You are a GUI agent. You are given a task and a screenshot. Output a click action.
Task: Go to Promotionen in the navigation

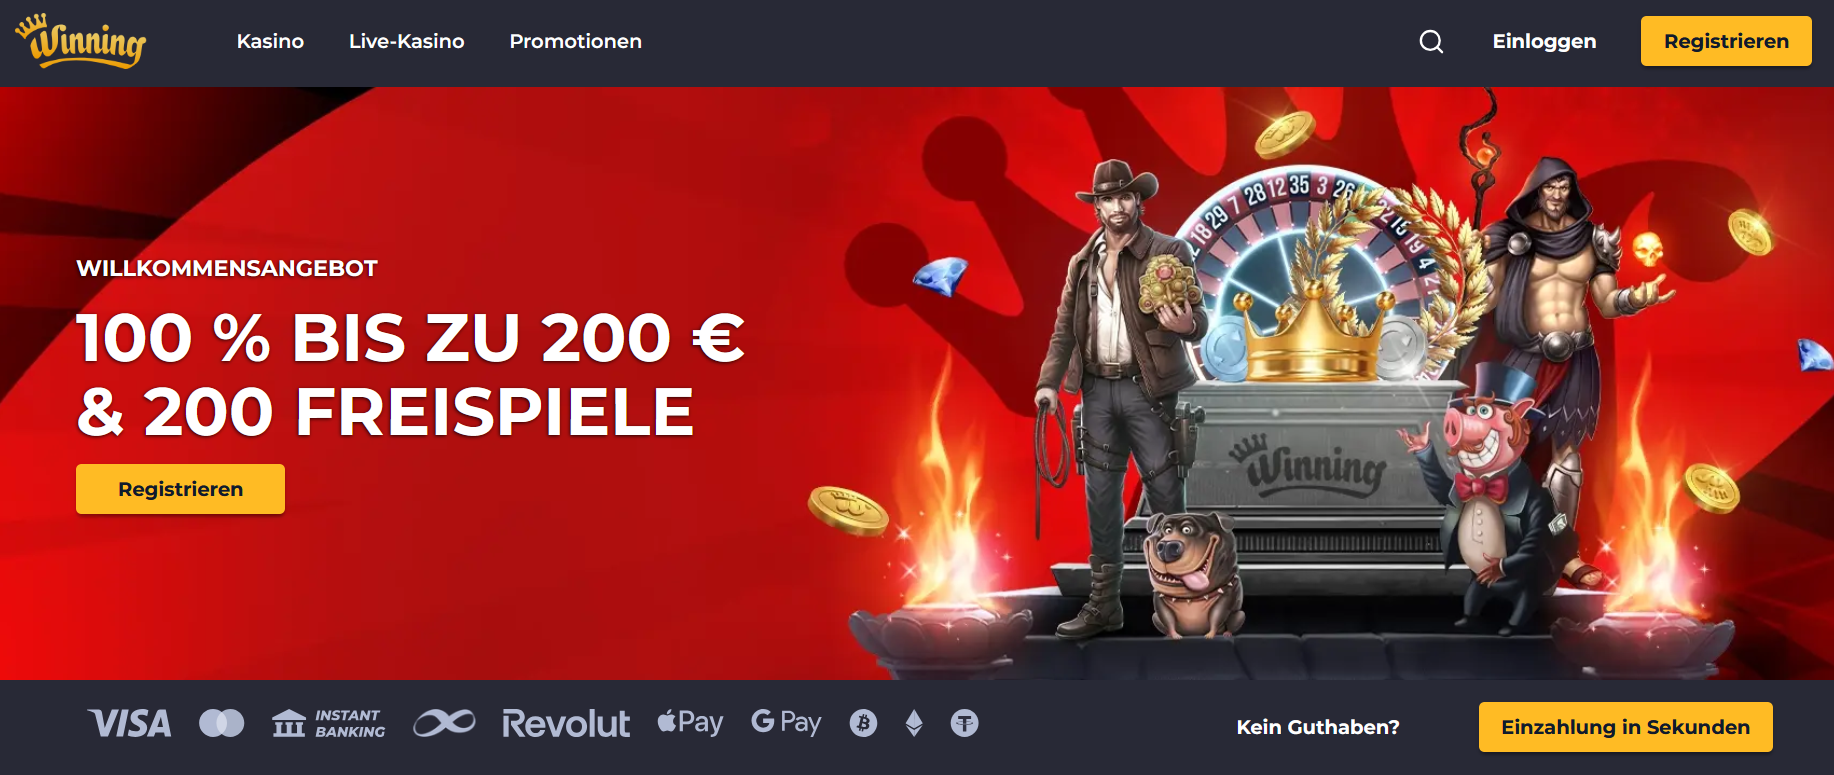[576, 41]
